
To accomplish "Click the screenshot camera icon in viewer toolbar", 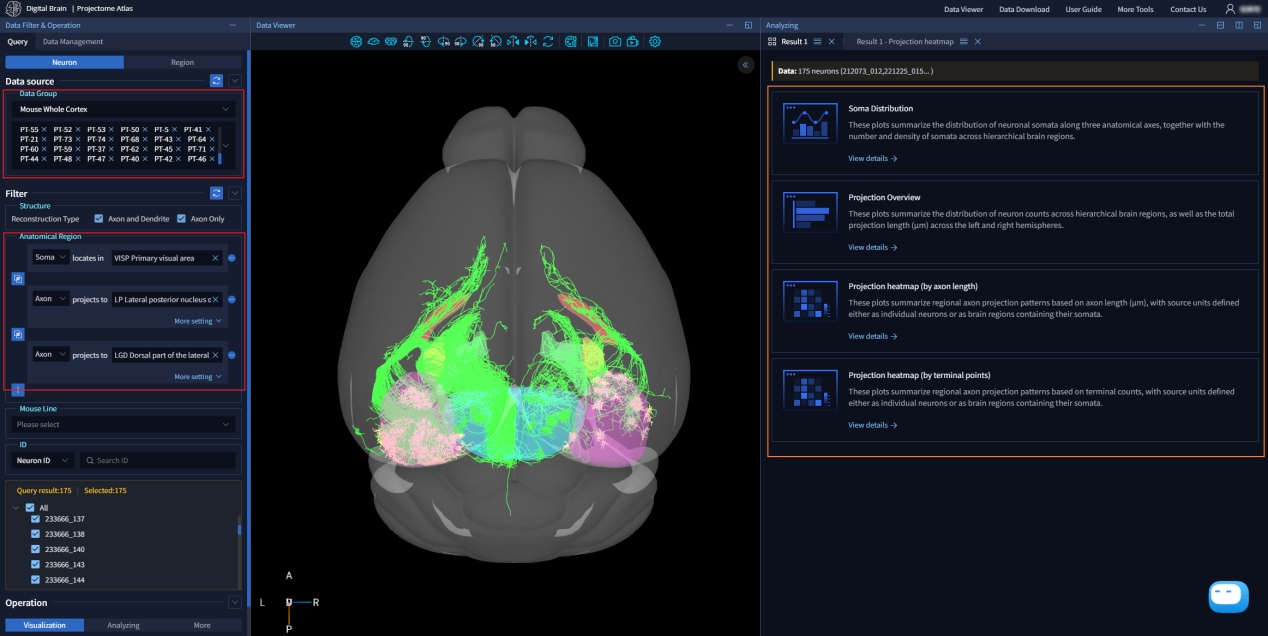I will click(x=616, y=42).
